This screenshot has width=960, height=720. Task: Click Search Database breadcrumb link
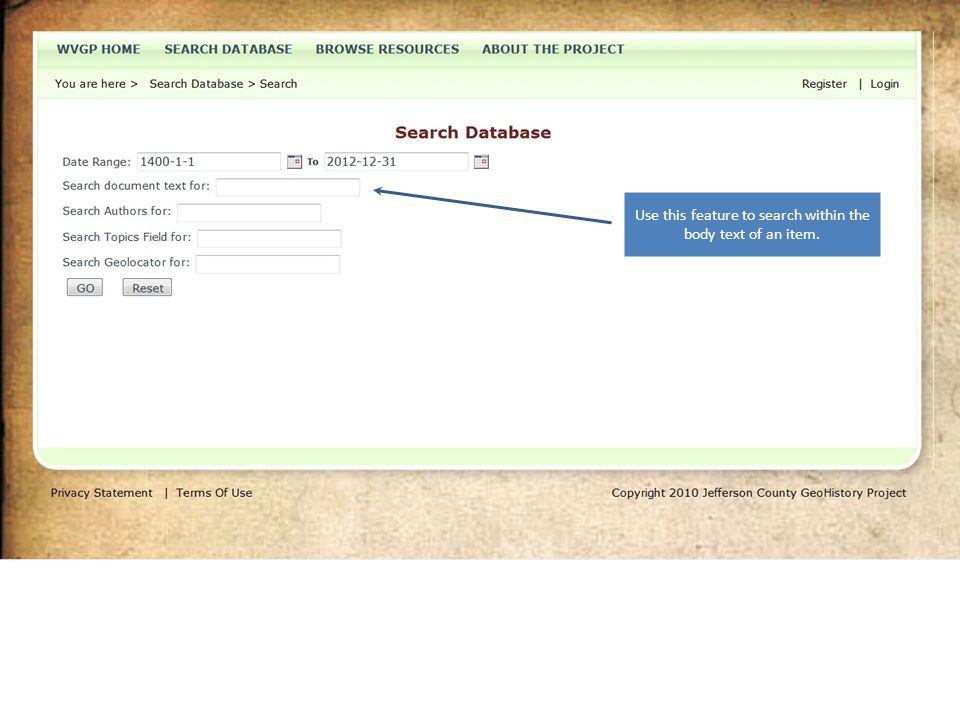click(x=196, y=84)
